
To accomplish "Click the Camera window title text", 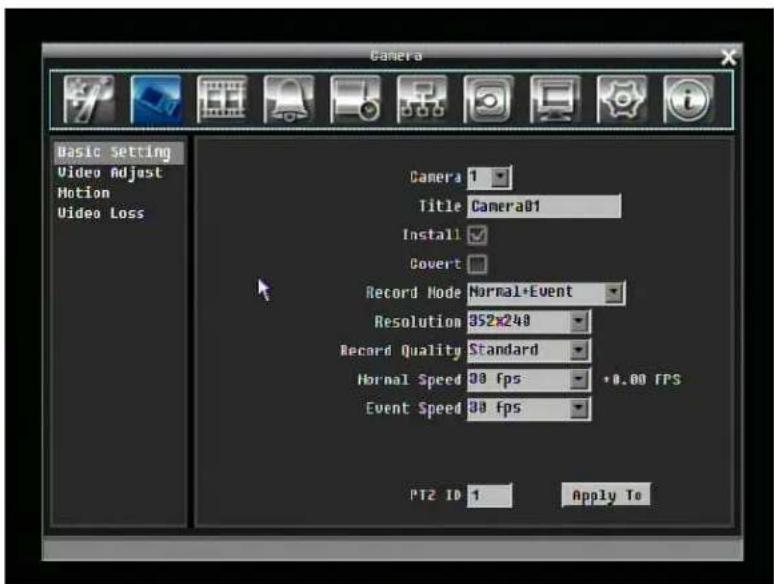I will click(396, 56).
